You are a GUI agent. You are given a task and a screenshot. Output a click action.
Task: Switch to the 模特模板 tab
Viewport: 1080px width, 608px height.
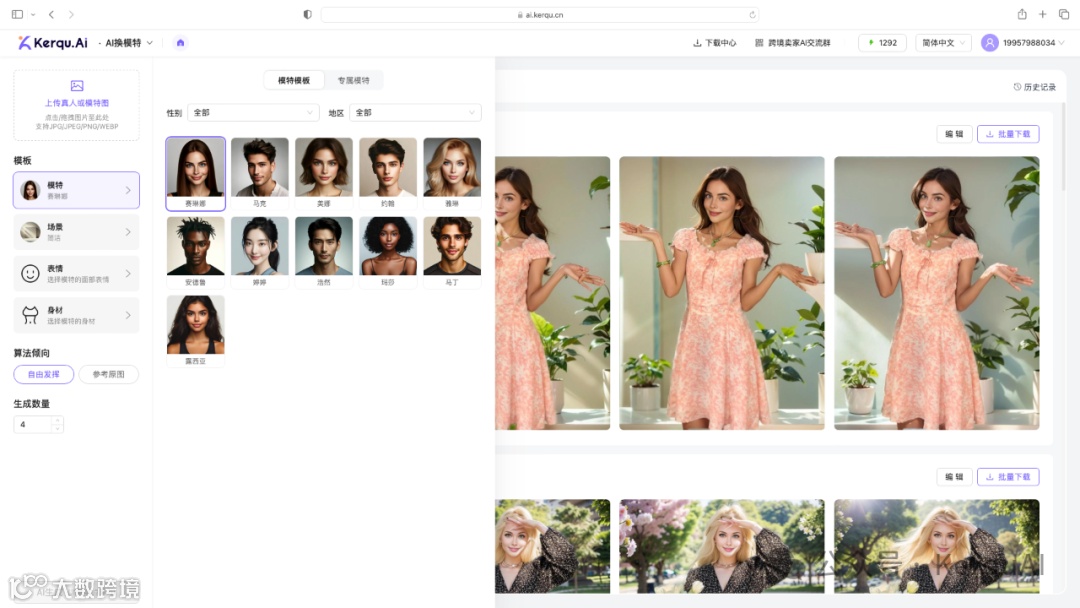tap(294, 81)
